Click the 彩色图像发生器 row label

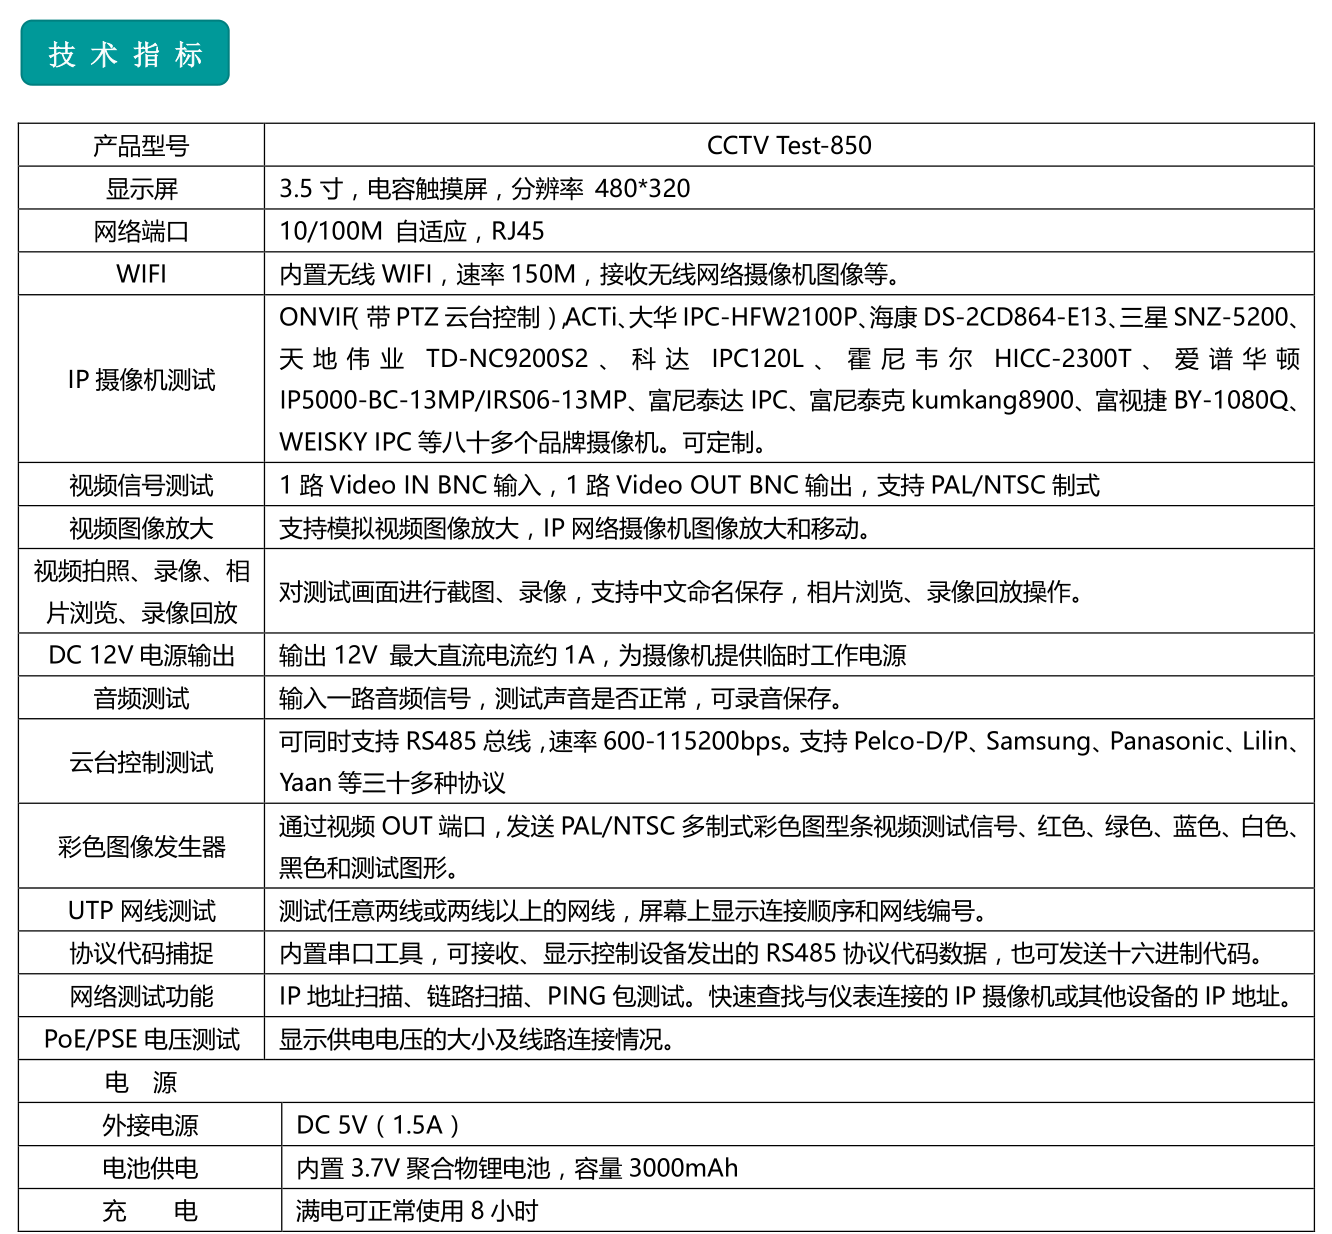click(141, 848)
